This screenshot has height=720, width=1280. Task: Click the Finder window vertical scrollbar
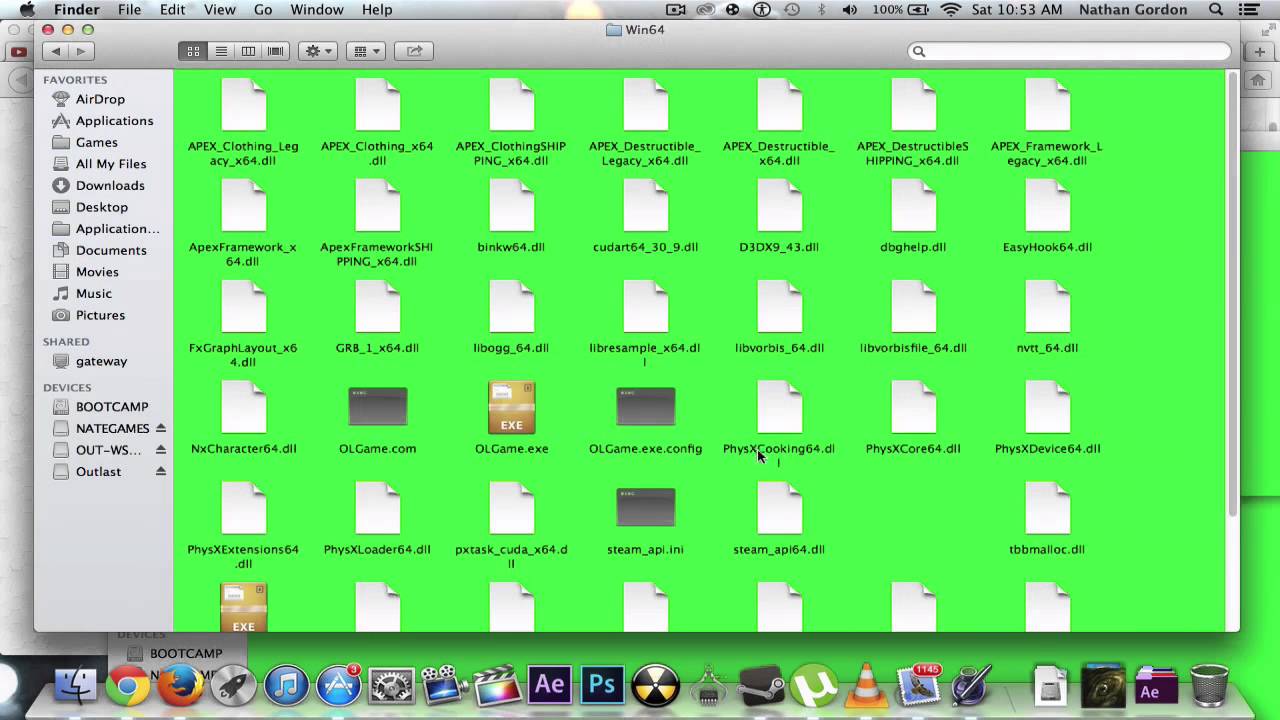coord(1232,295)
